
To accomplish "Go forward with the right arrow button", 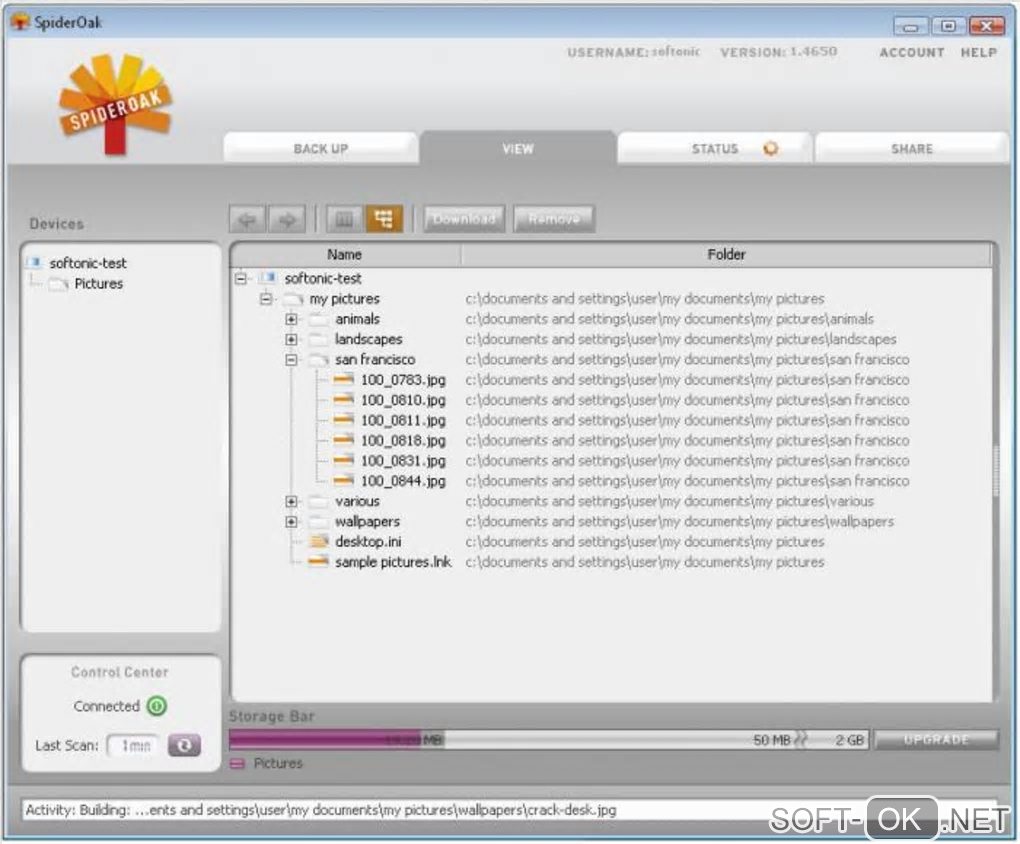I will (x=287, y=219).
